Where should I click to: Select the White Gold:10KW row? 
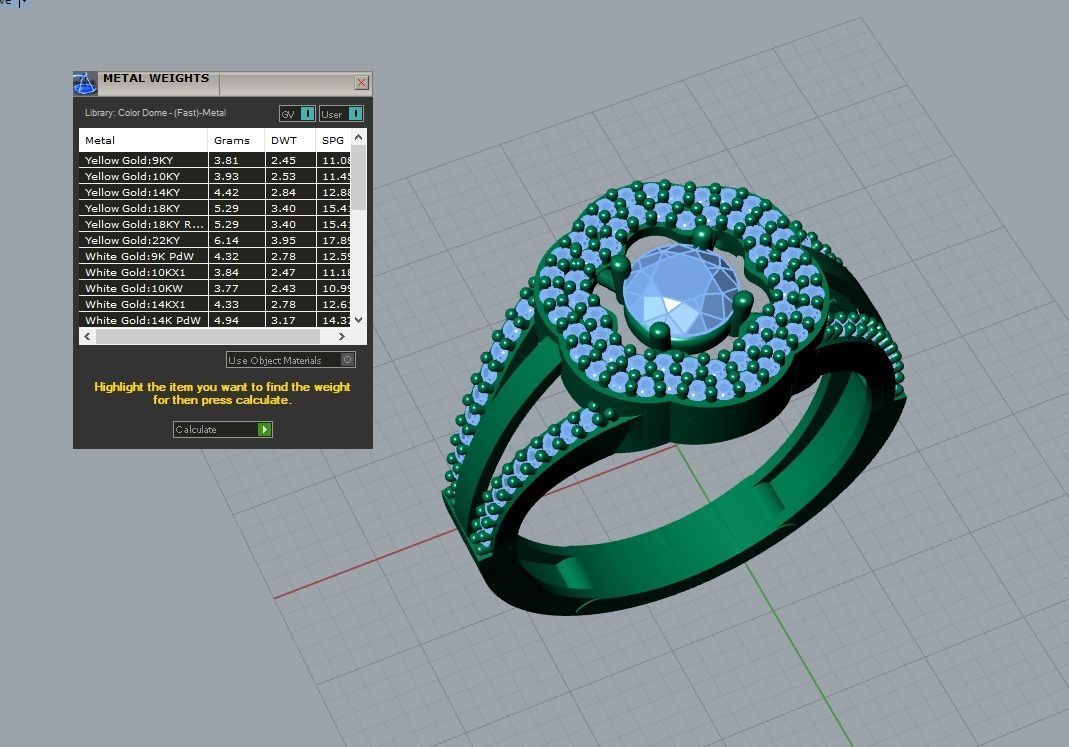[215, 288]
